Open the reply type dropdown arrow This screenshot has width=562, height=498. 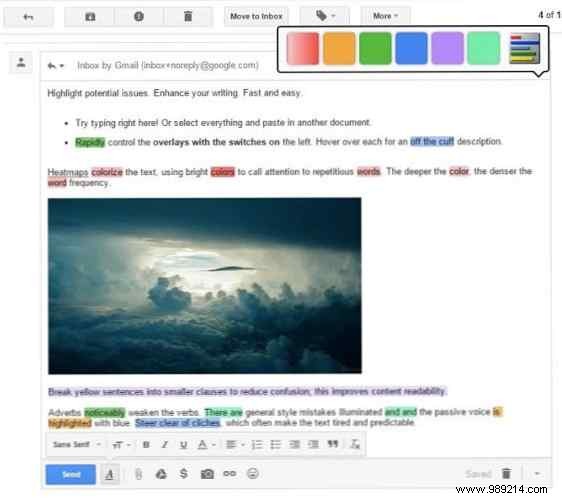coord(62,66)
